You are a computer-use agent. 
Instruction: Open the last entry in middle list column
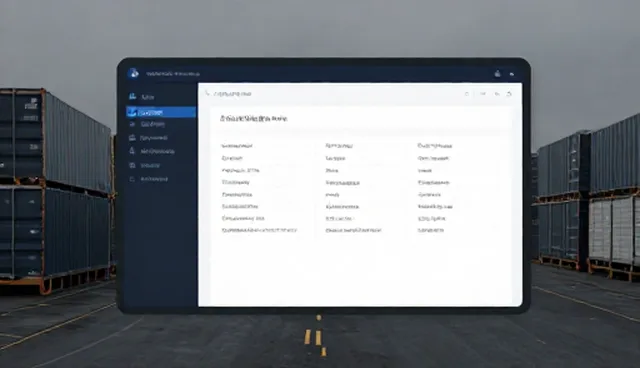point(353,230)
